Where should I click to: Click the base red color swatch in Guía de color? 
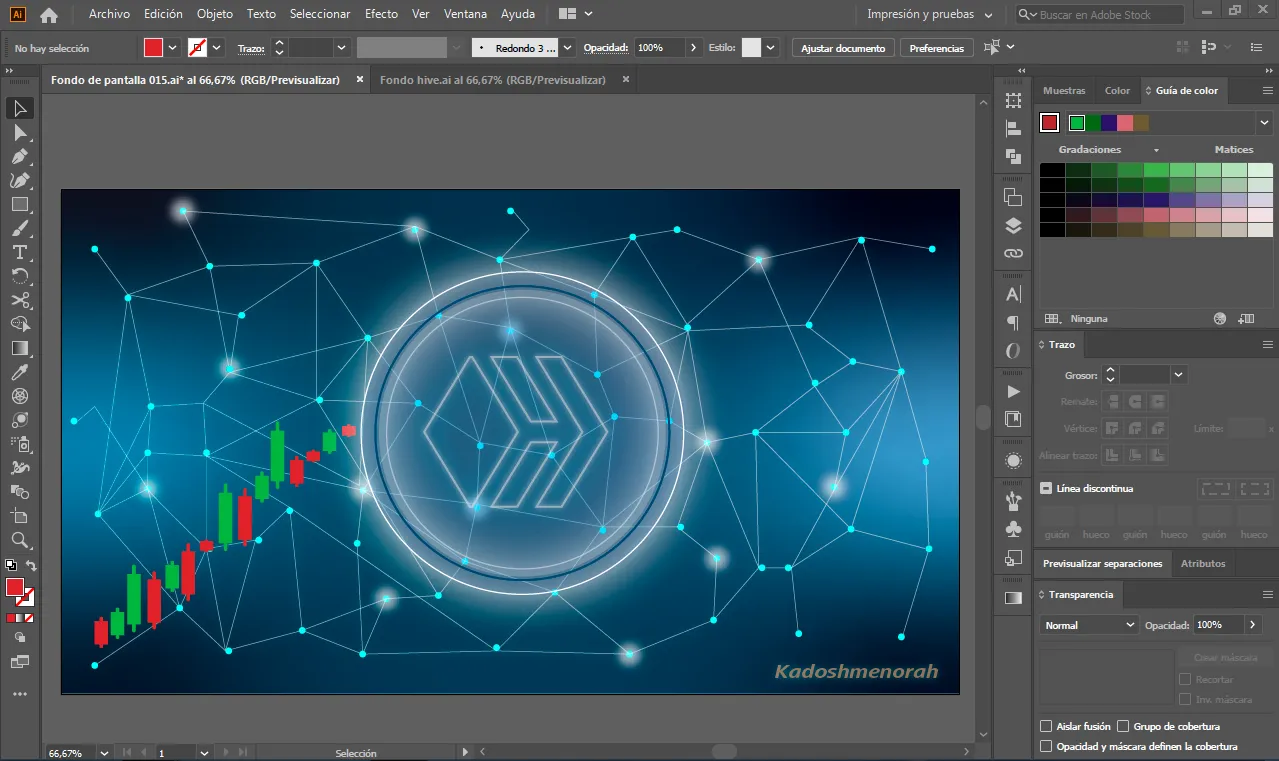click(1049, 122)
